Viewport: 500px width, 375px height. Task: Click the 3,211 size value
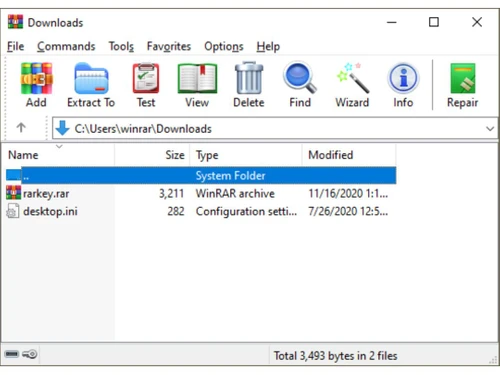171,194
